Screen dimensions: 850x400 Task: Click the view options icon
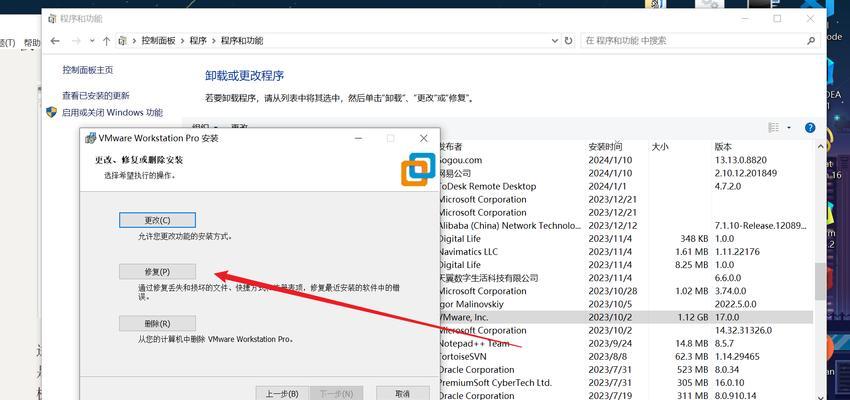774,128
